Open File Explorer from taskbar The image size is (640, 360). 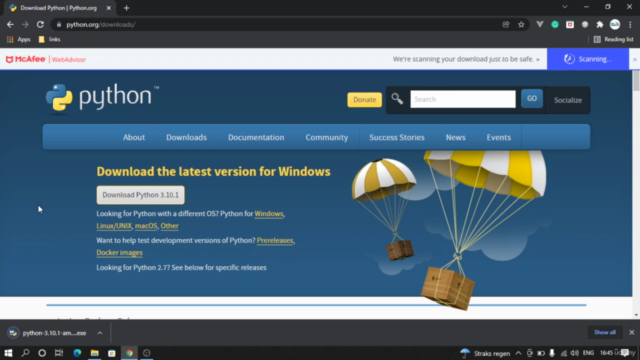[95, 353]
